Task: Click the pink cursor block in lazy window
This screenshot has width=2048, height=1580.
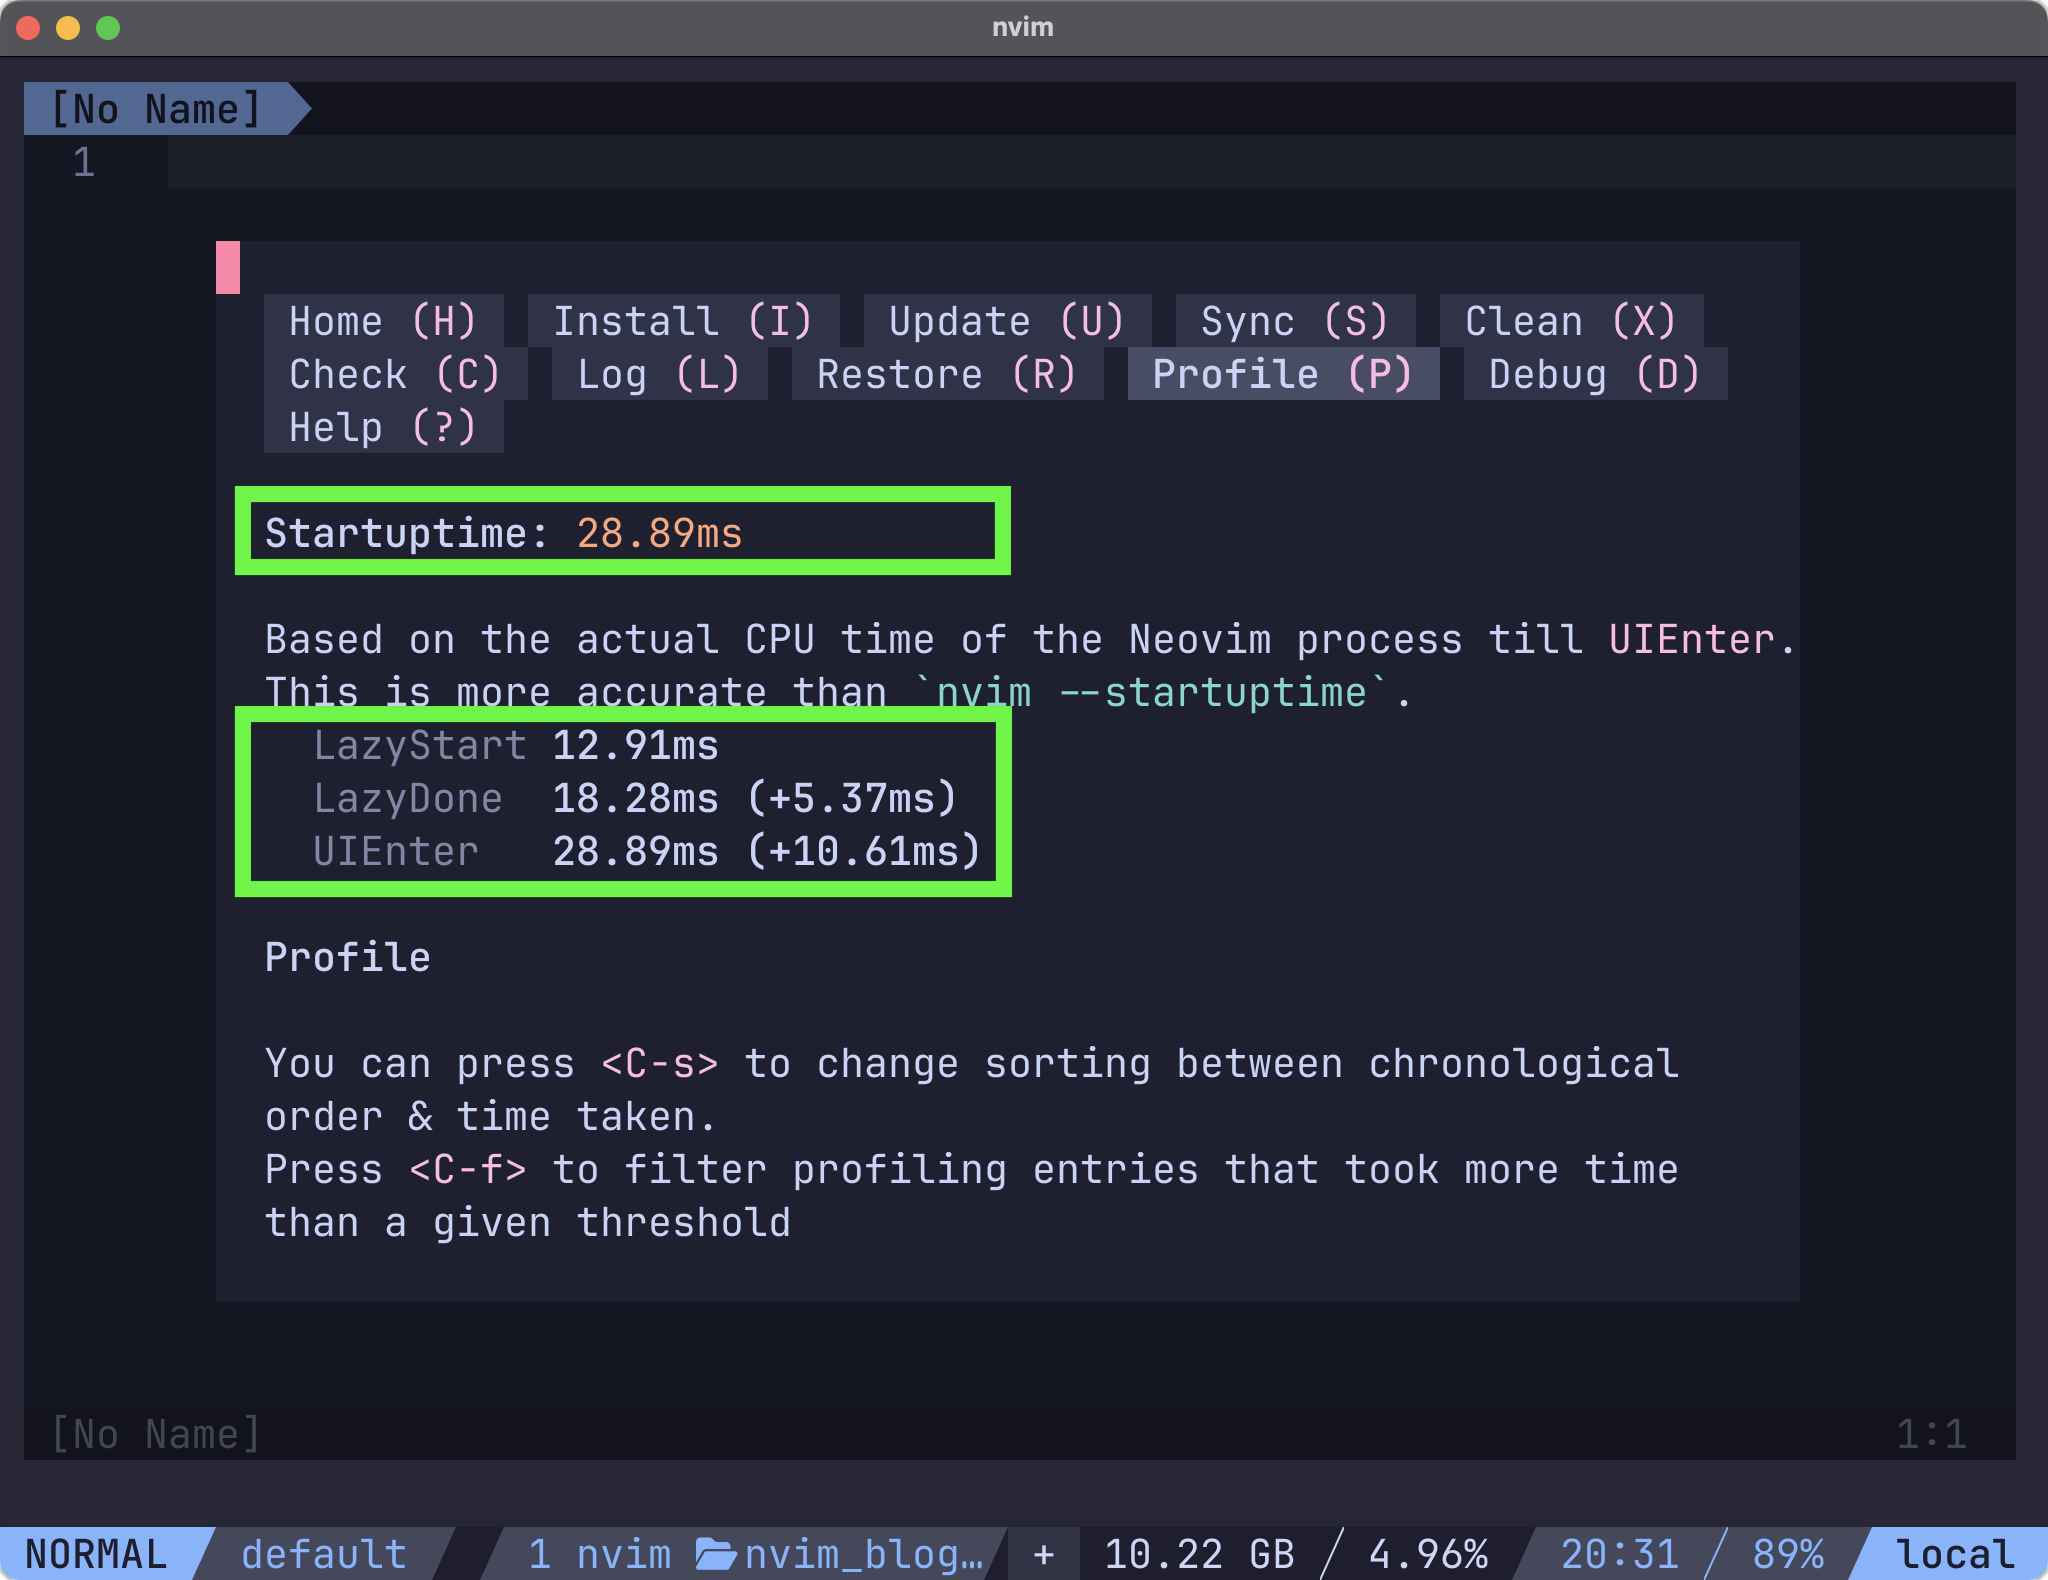Action: [228, 268]
